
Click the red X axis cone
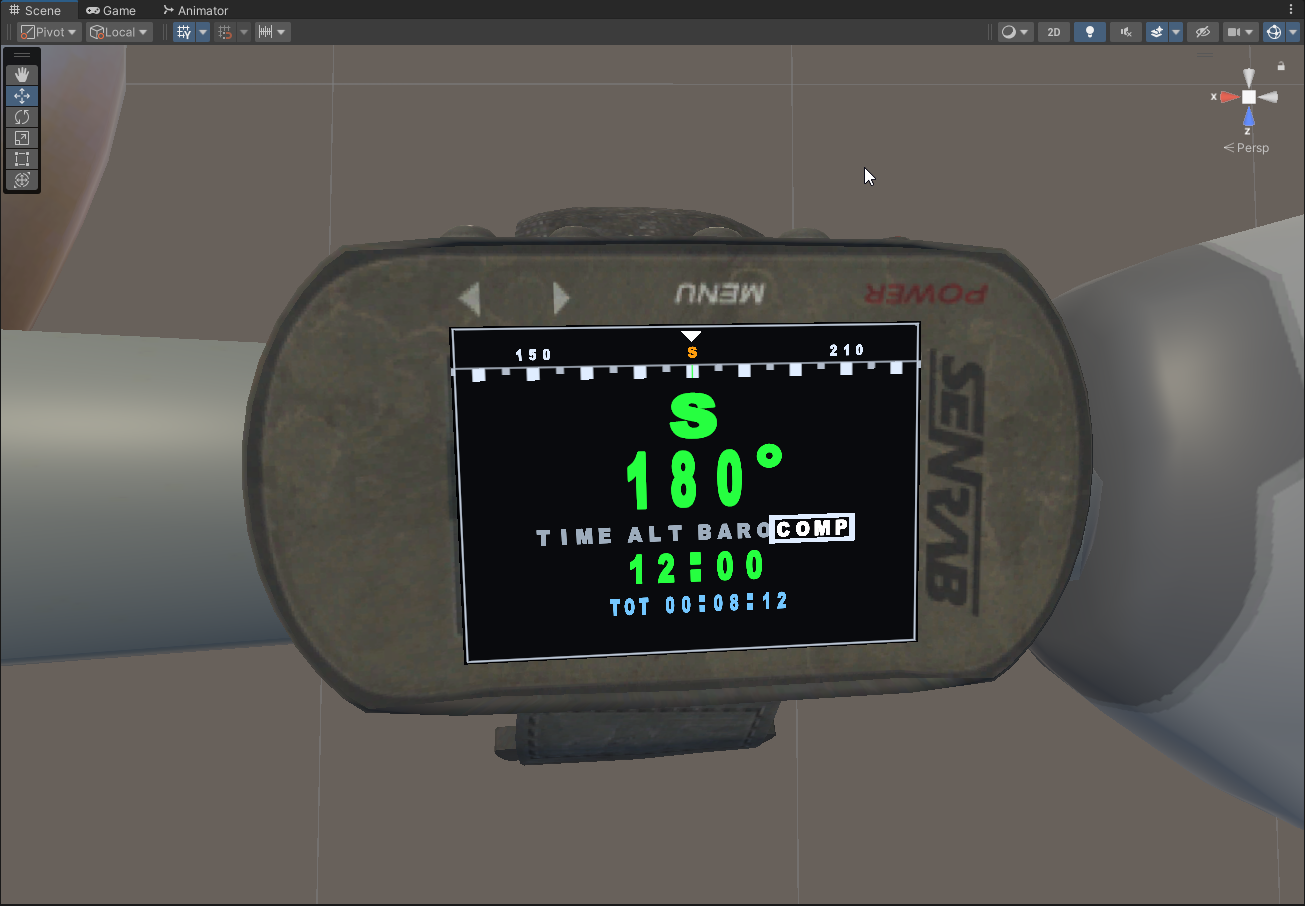tap(1229, 97)
